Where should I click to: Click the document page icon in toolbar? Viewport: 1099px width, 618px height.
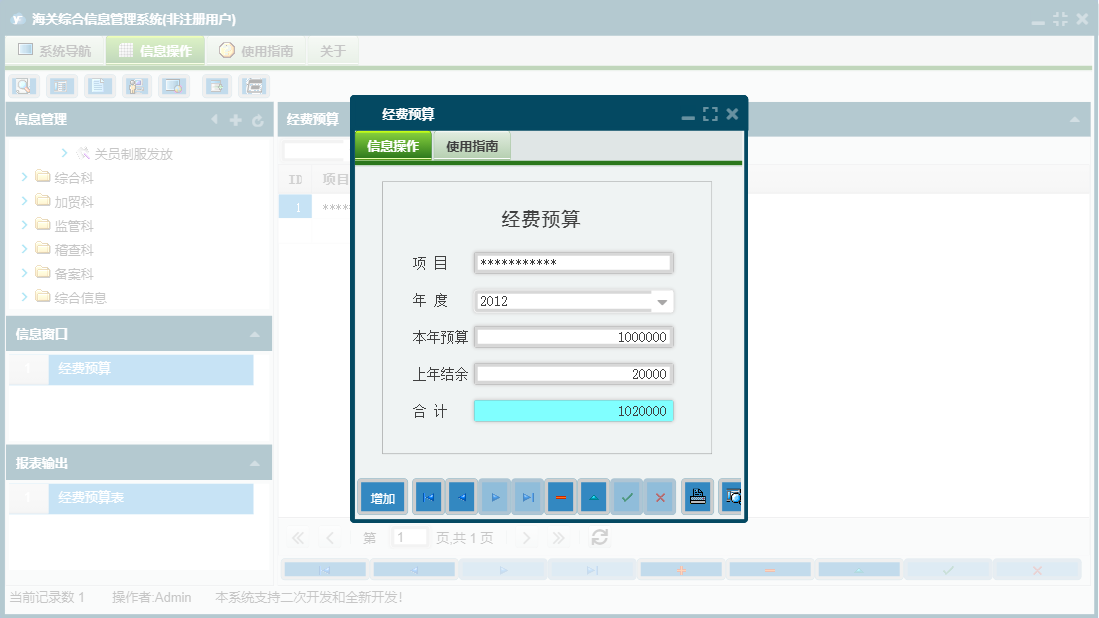[x=98, y=86]
